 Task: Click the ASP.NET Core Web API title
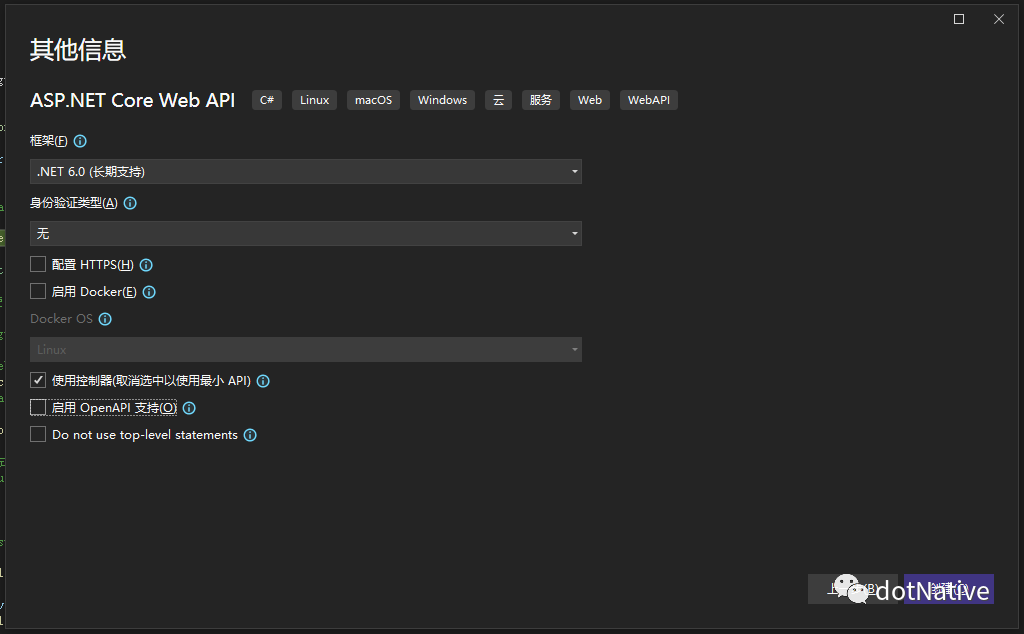[133, 100]
